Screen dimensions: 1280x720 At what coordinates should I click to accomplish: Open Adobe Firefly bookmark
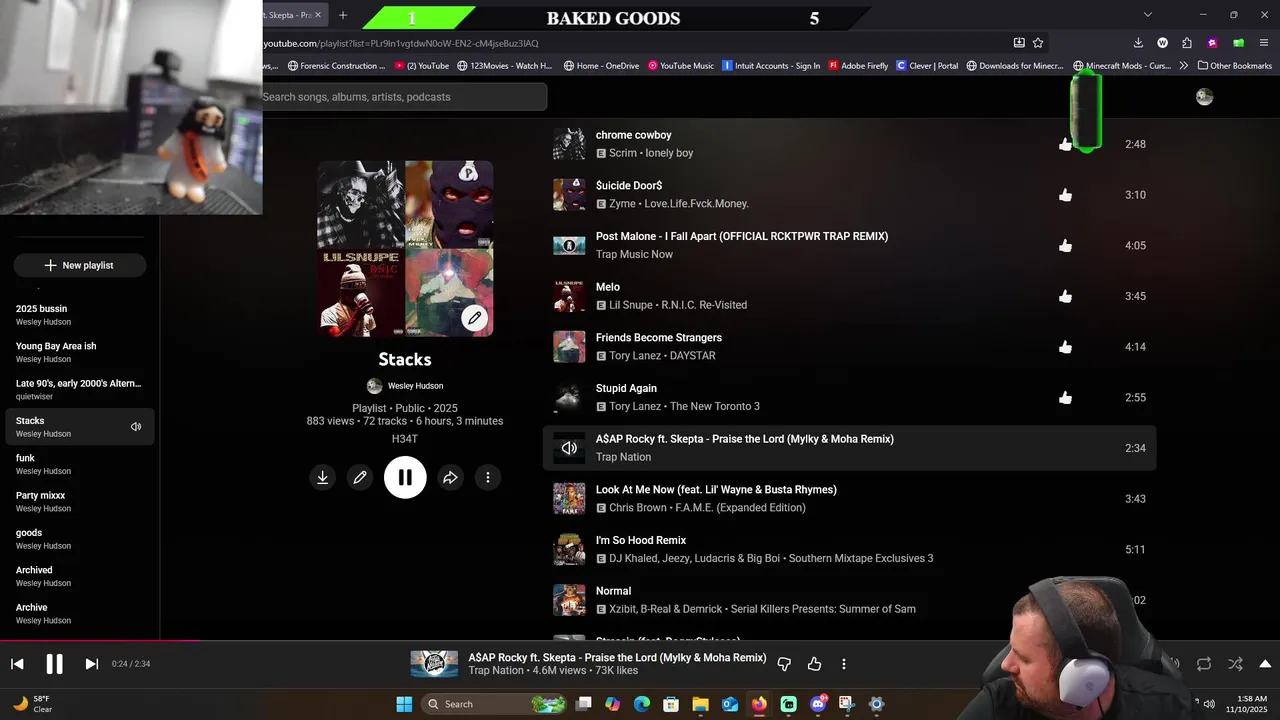(858, 66)
